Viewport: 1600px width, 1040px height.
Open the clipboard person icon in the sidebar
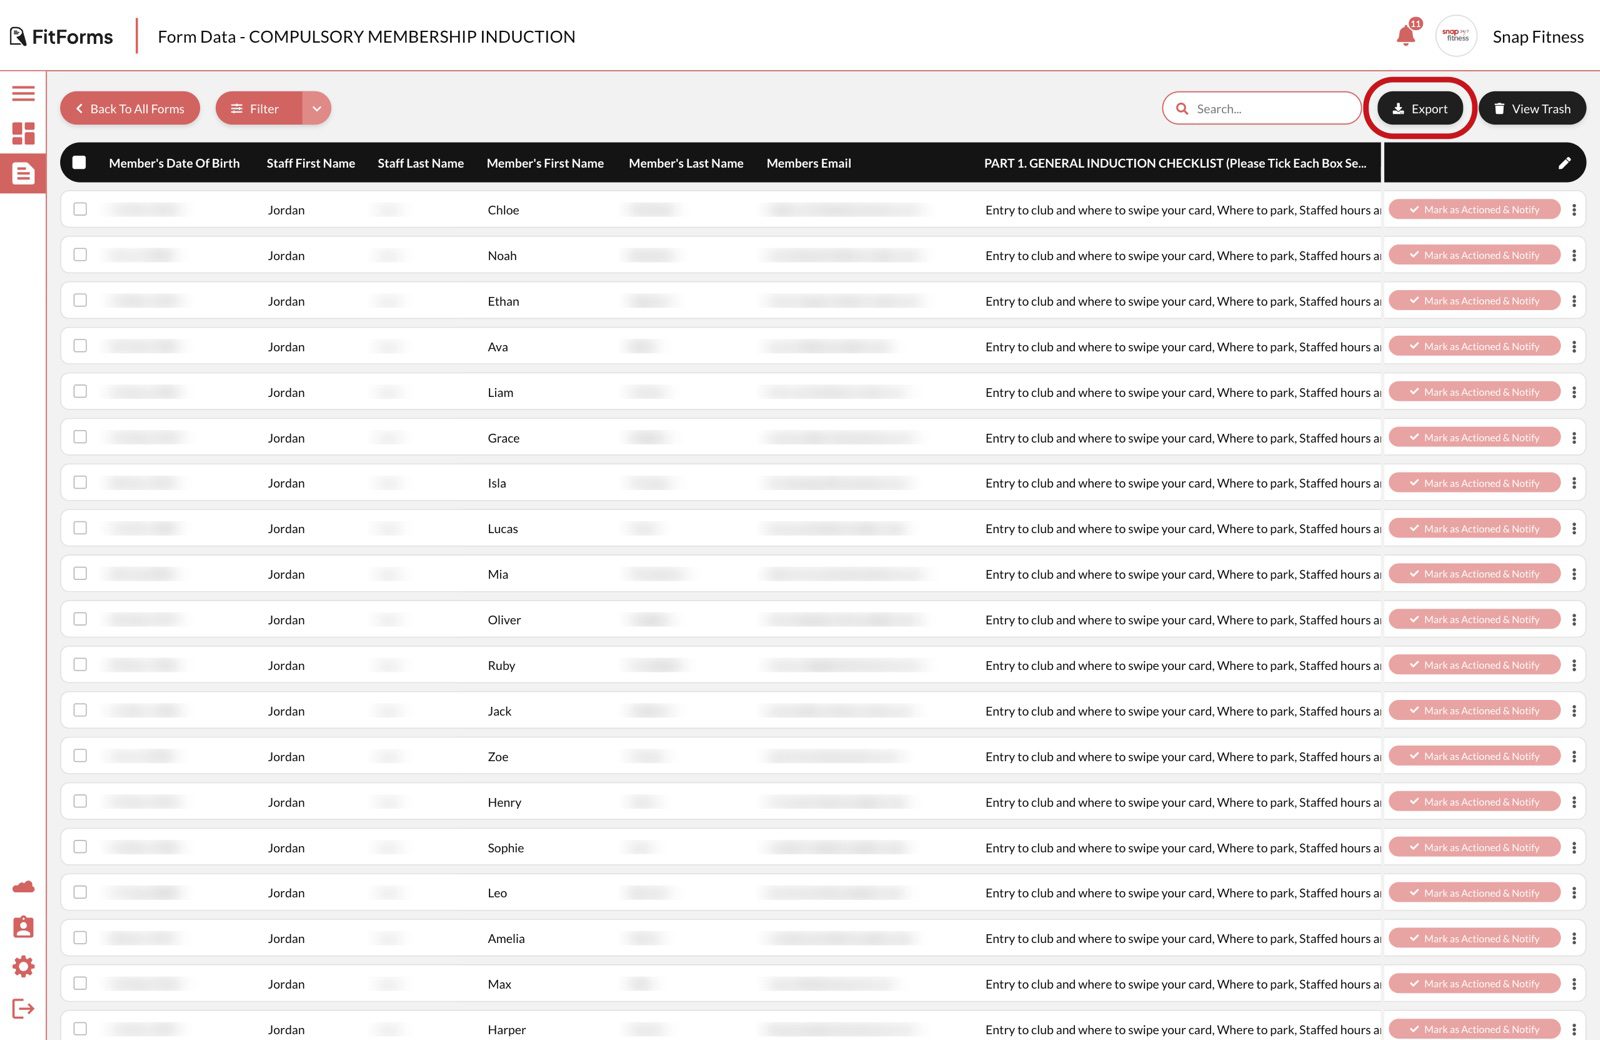coord(23,927)
